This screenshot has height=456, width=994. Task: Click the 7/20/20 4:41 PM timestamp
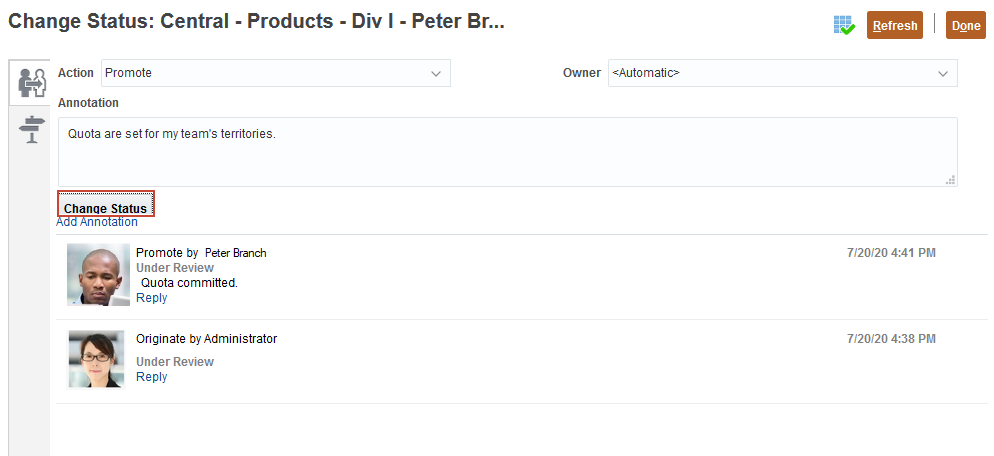click(x=891, y=253)
